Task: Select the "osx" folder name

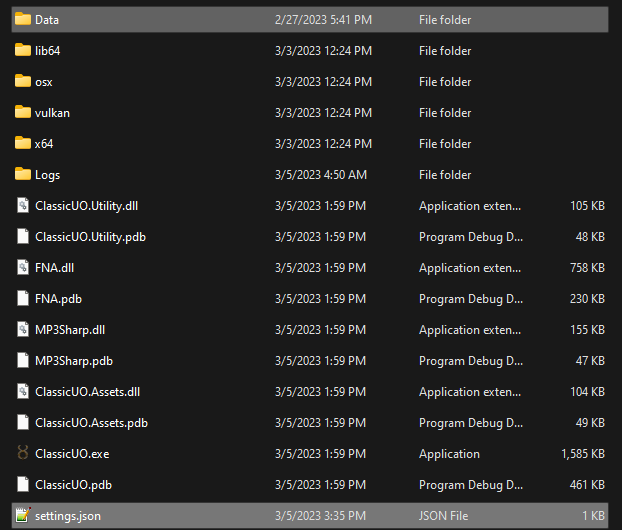Action: click(44, 82)
